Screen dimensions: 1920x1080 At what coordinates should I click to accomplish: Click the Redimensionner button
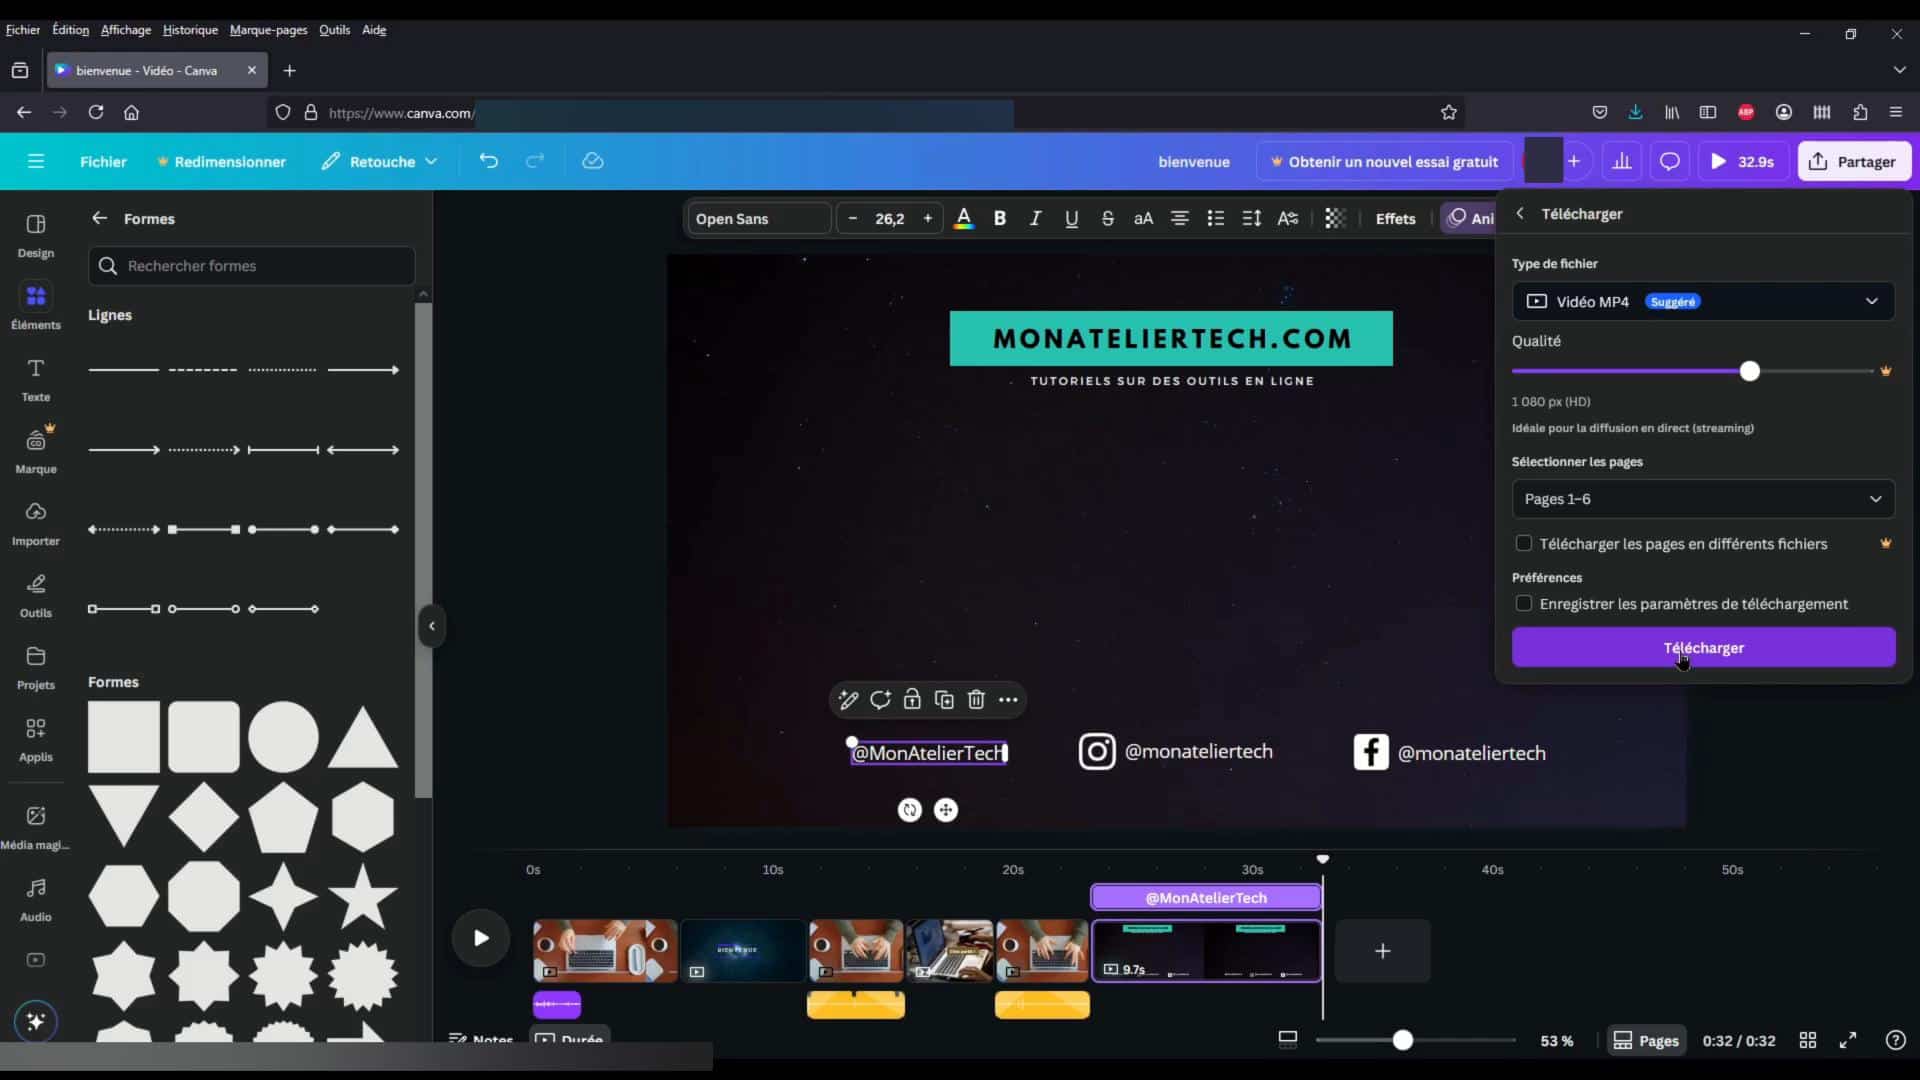pos(222,161)
